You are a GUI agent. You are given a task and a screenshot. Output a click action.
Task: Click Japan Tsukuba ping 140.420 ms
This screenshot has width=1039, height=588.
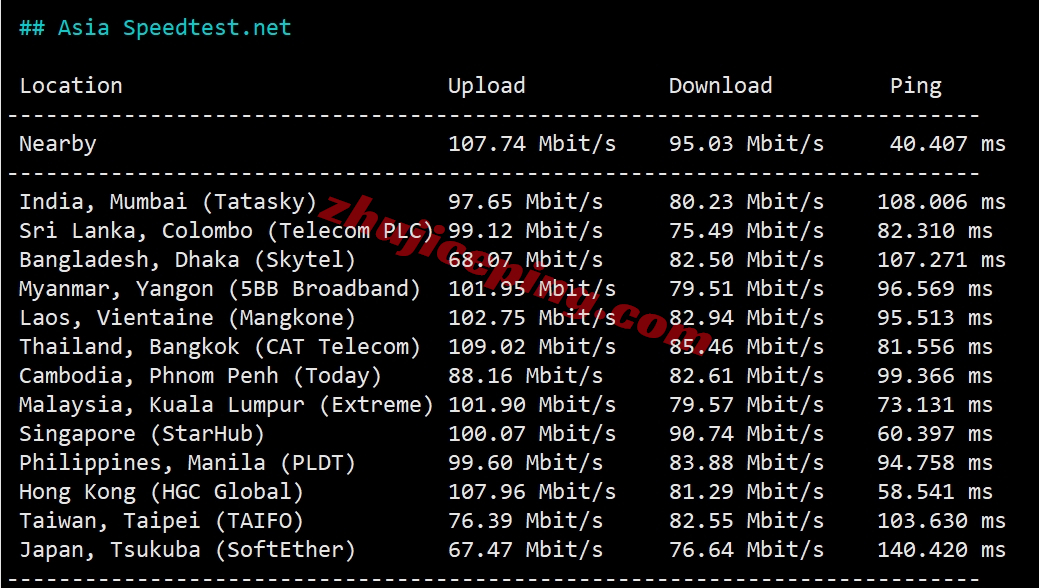point(942,550)
